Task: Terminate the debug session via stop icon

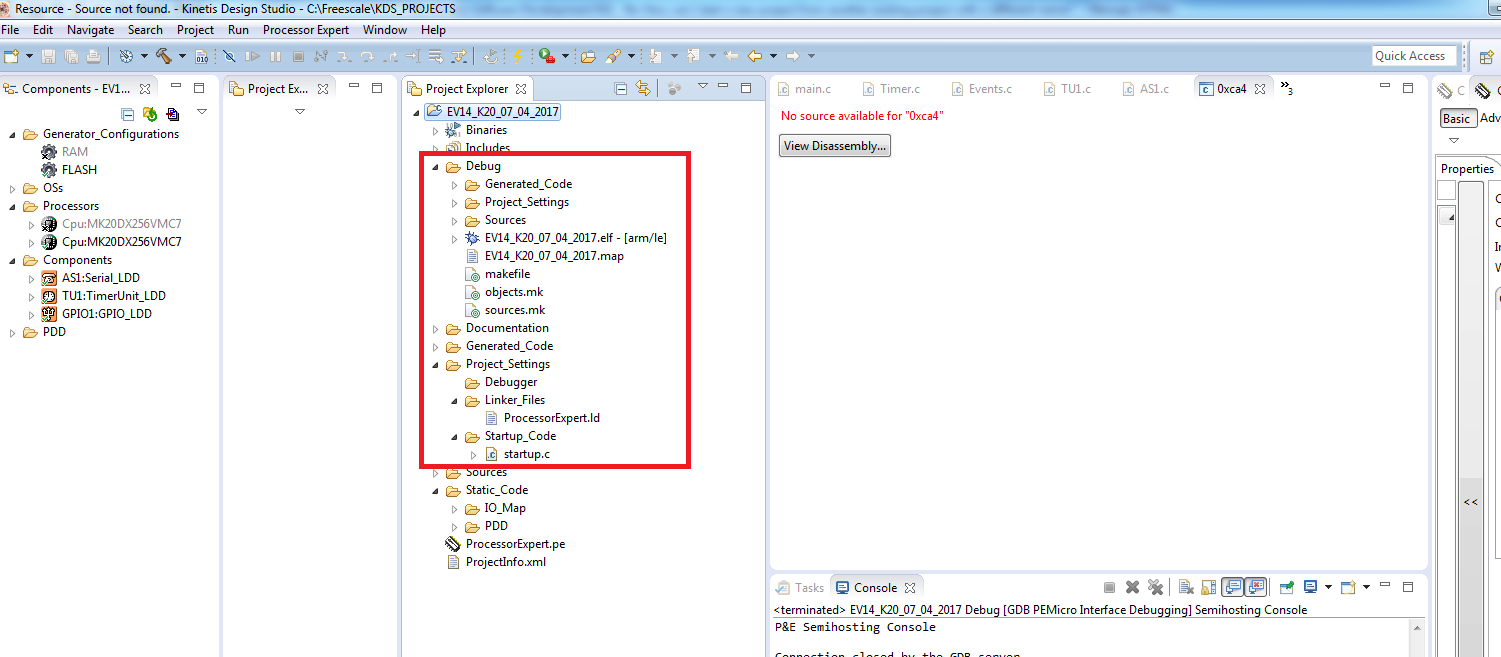Action: pos(297,56)
